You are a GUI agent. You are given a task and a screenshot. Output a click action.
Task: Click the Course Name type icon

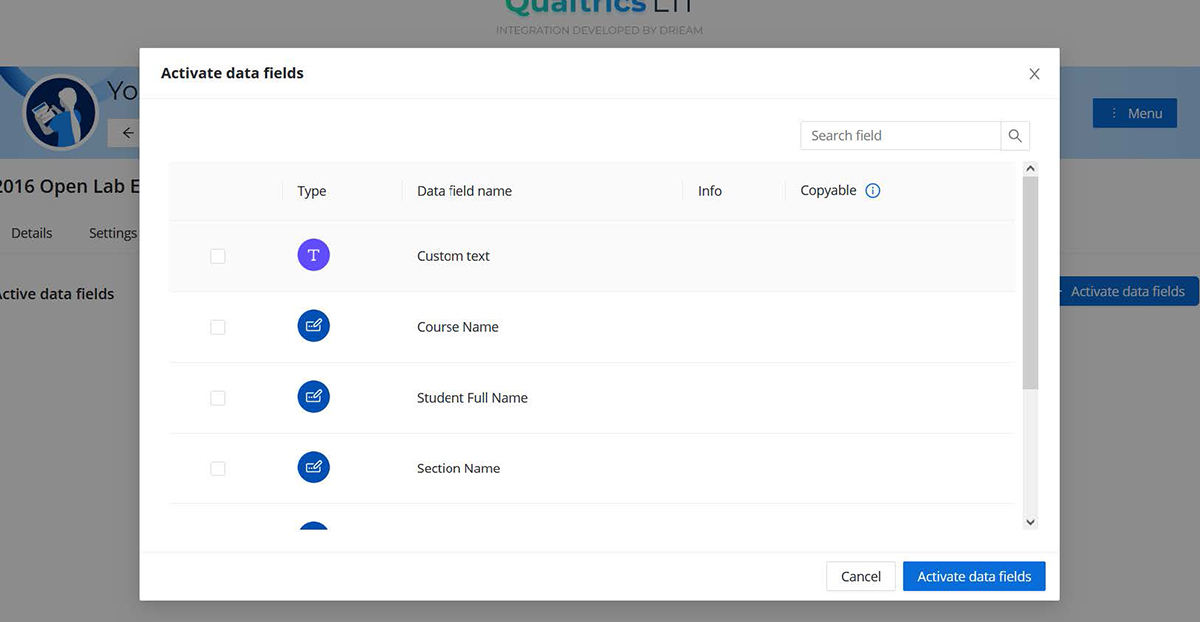pos(313,327)
